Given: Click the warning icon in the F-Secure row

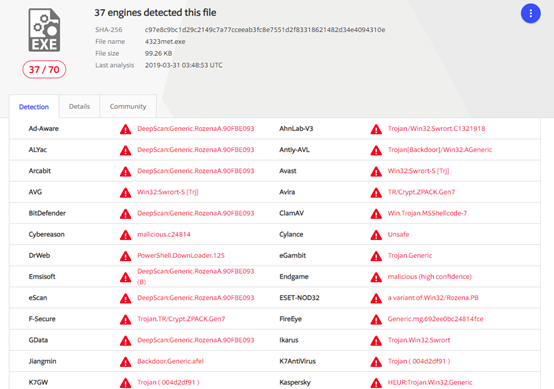Looking at the screenshot, I should (x=125, y=320).
